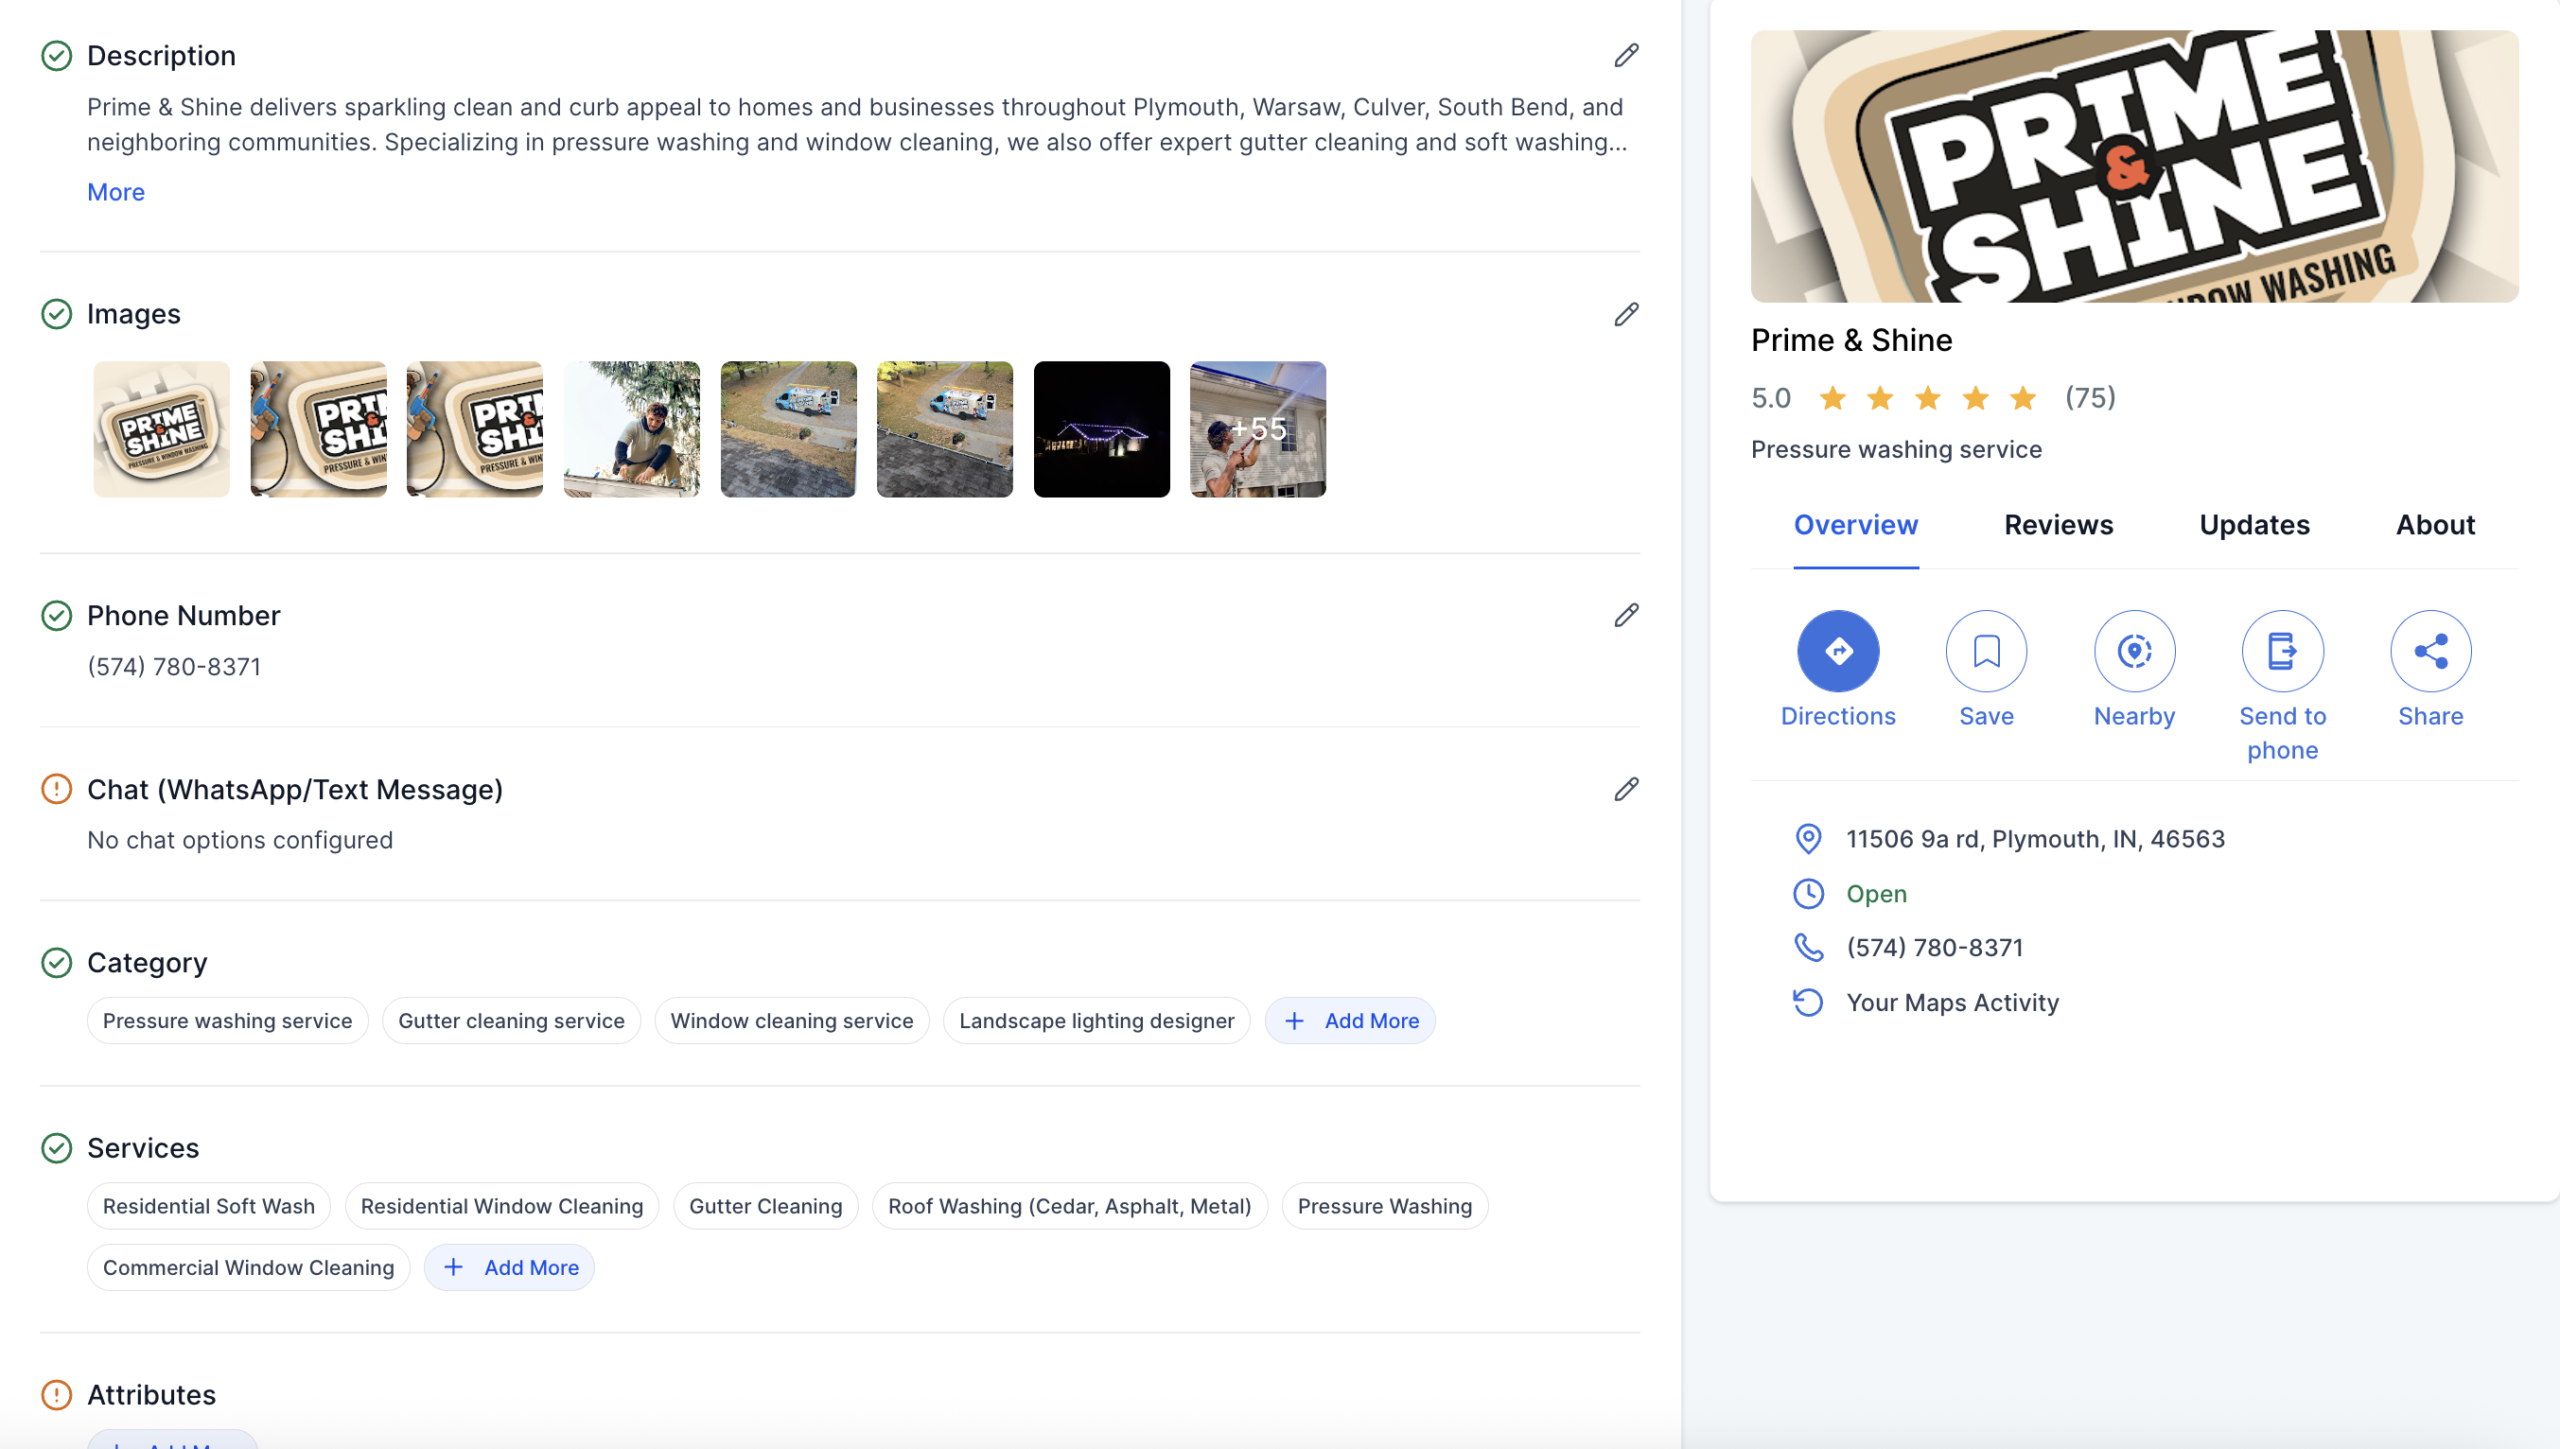The height and width of the screenshot is (1449, 2560).
Task: Click the Open hours status text
Action: tap(1876, 894)
